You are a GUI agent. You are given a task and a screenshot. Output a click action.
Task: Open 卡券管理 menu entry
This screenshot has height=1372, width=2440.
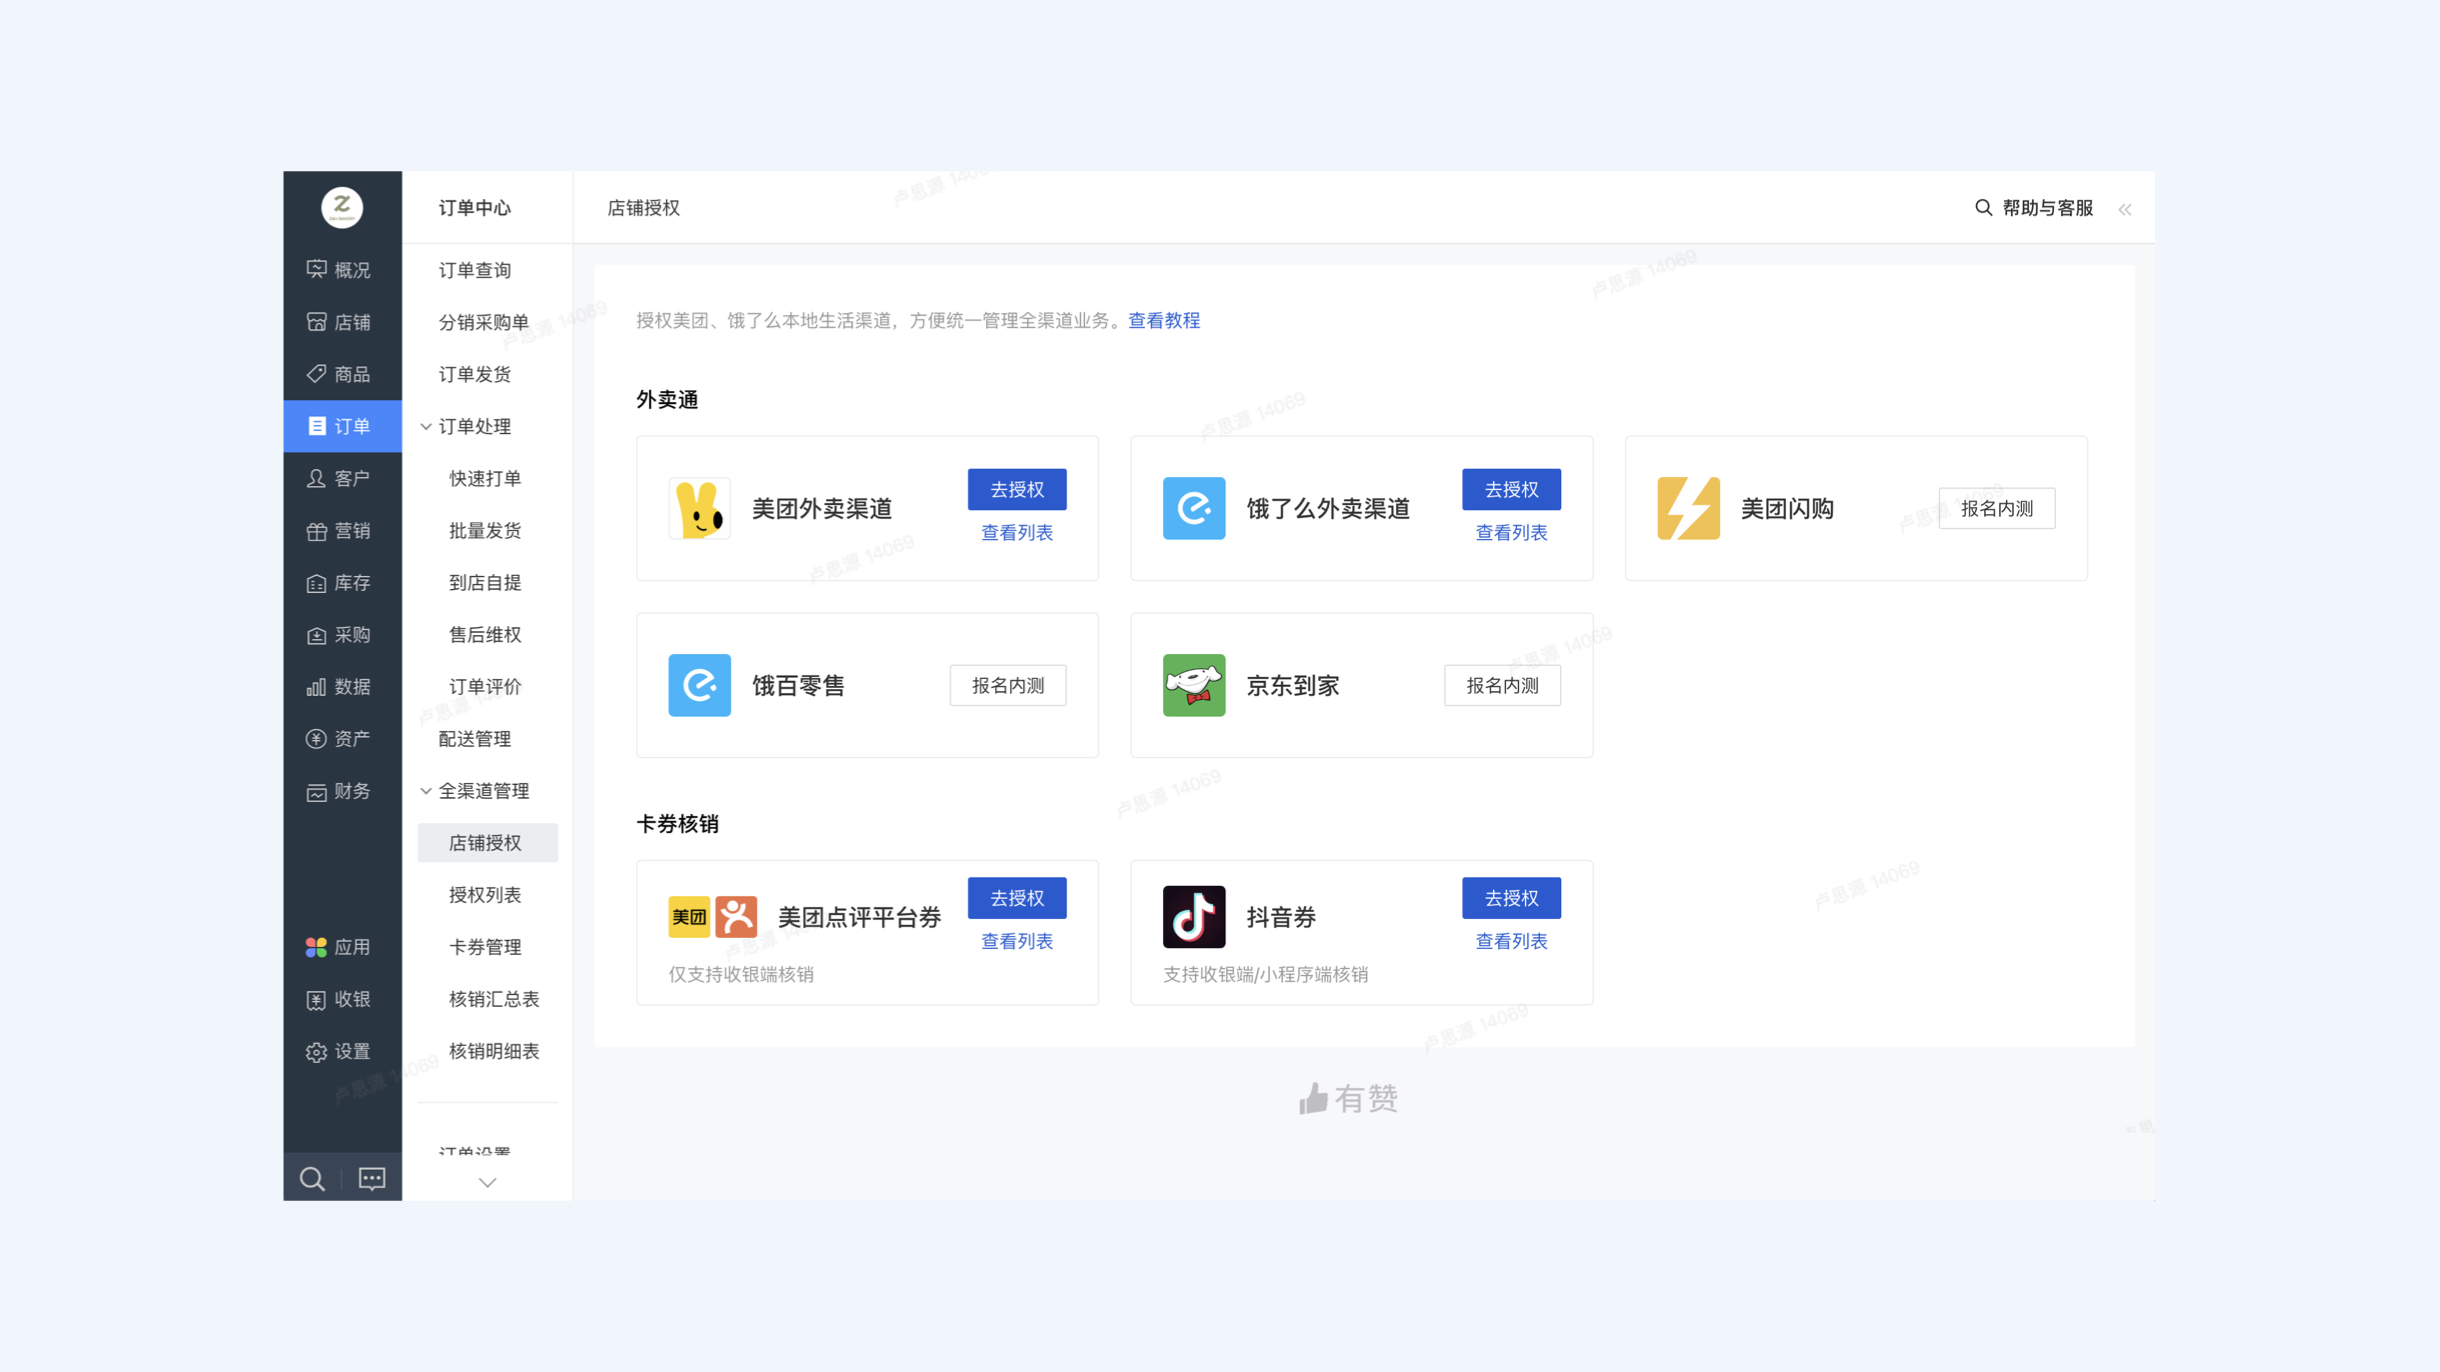pos(485,947)
